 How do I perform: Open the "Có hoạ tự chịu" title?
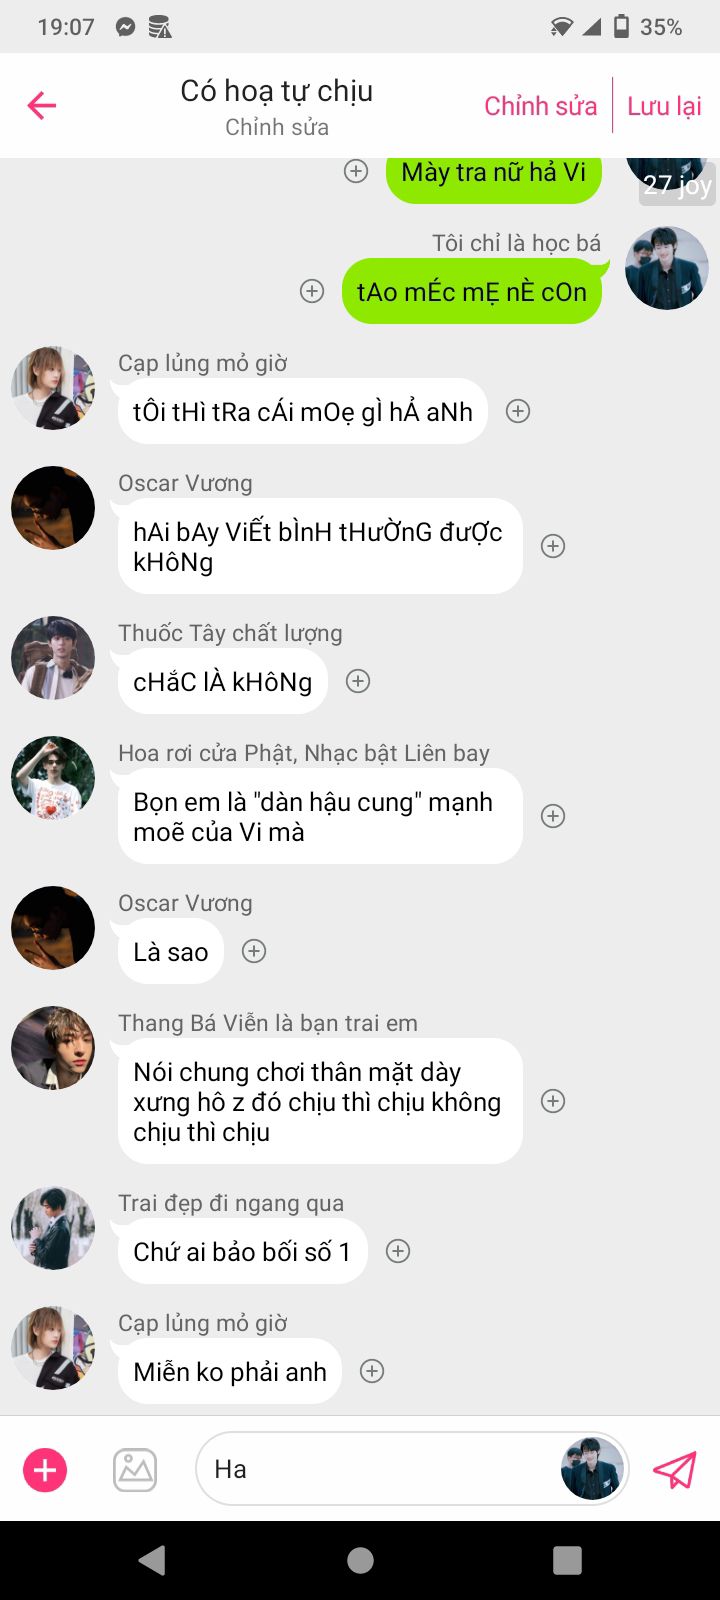tap(277, 91)
